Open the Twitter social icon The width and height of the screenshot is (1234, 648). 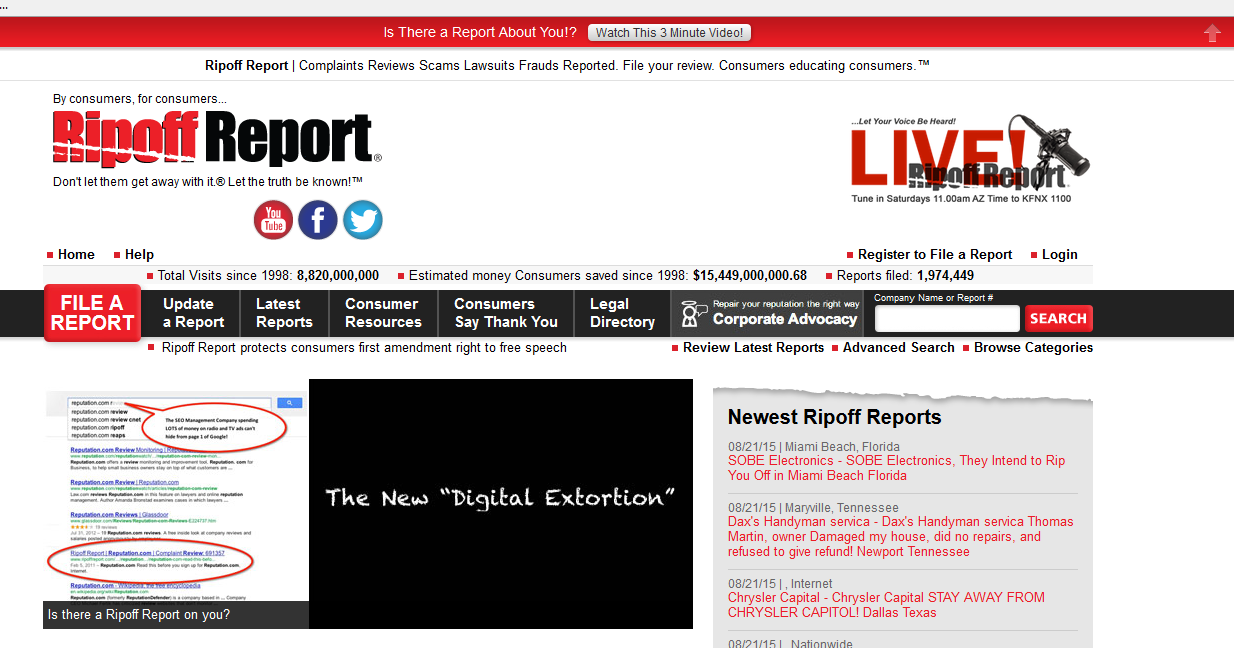point(363,220)
